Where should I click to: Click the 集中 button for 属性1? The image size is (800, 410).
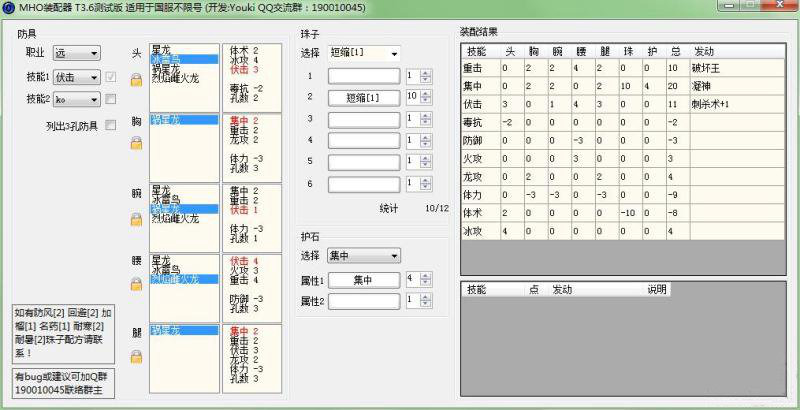point(364,280)
